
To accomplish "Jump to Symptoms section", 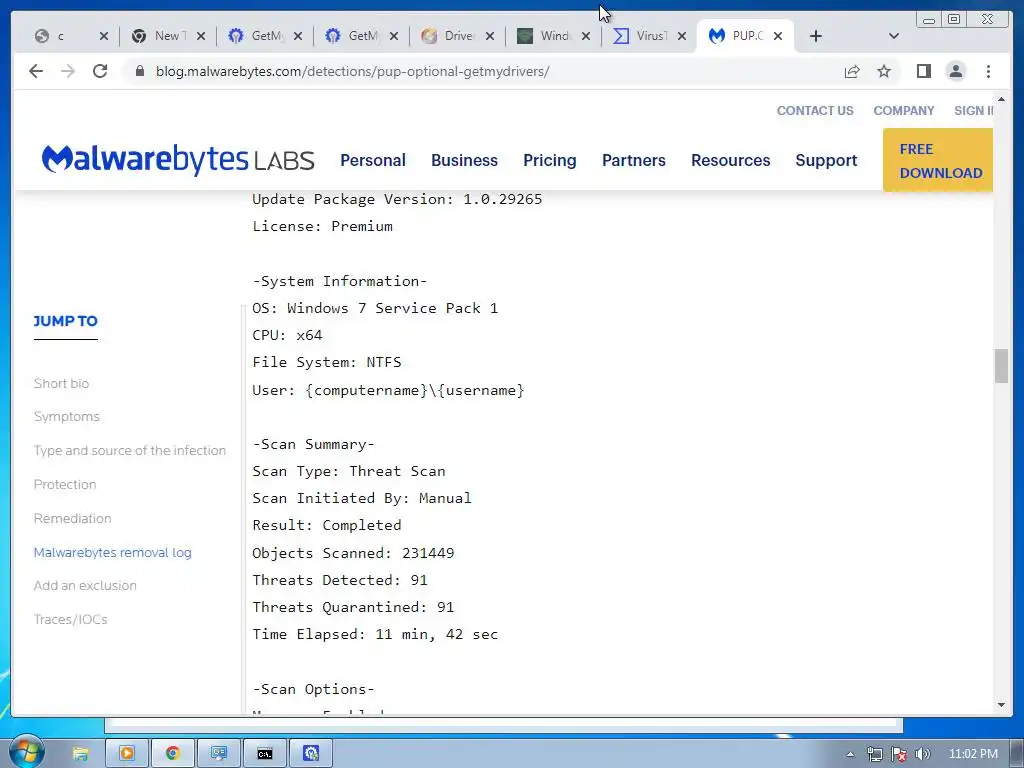I will pos(67,417).
